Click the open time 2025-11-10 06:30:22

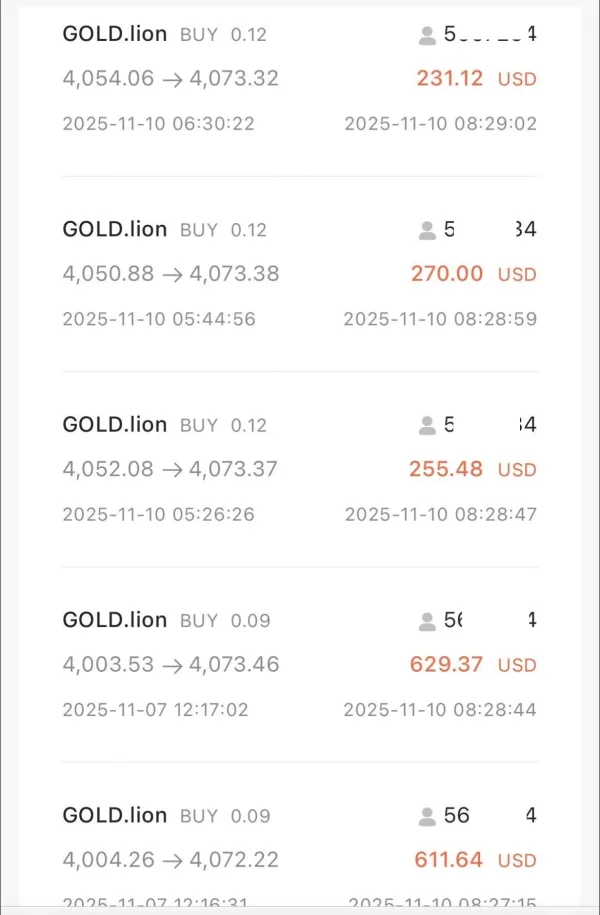pyautogui.click(x=158, y=124)
